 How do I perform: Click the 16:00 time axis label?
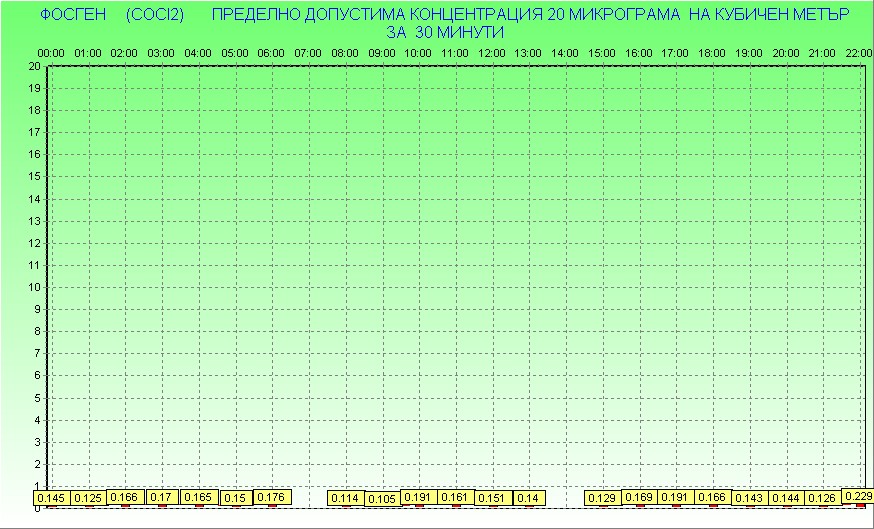639,54
